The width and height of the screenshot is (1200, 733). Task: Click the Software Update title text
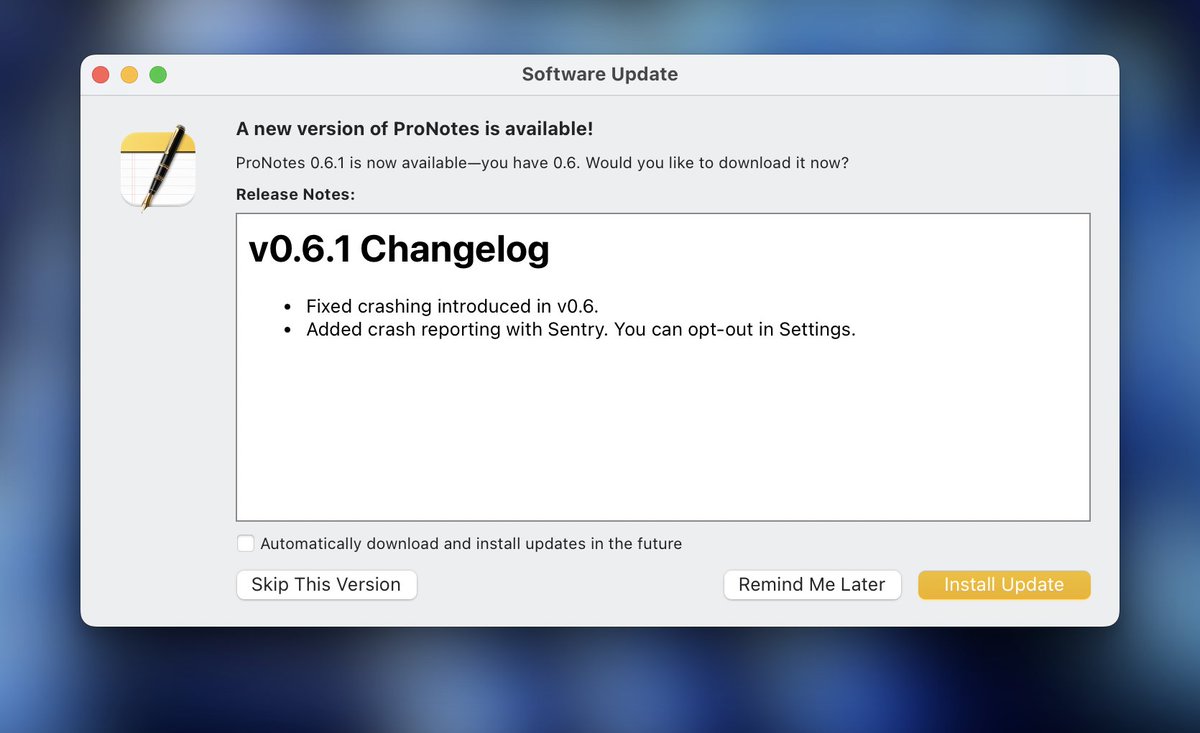click(x=600, y=75)
